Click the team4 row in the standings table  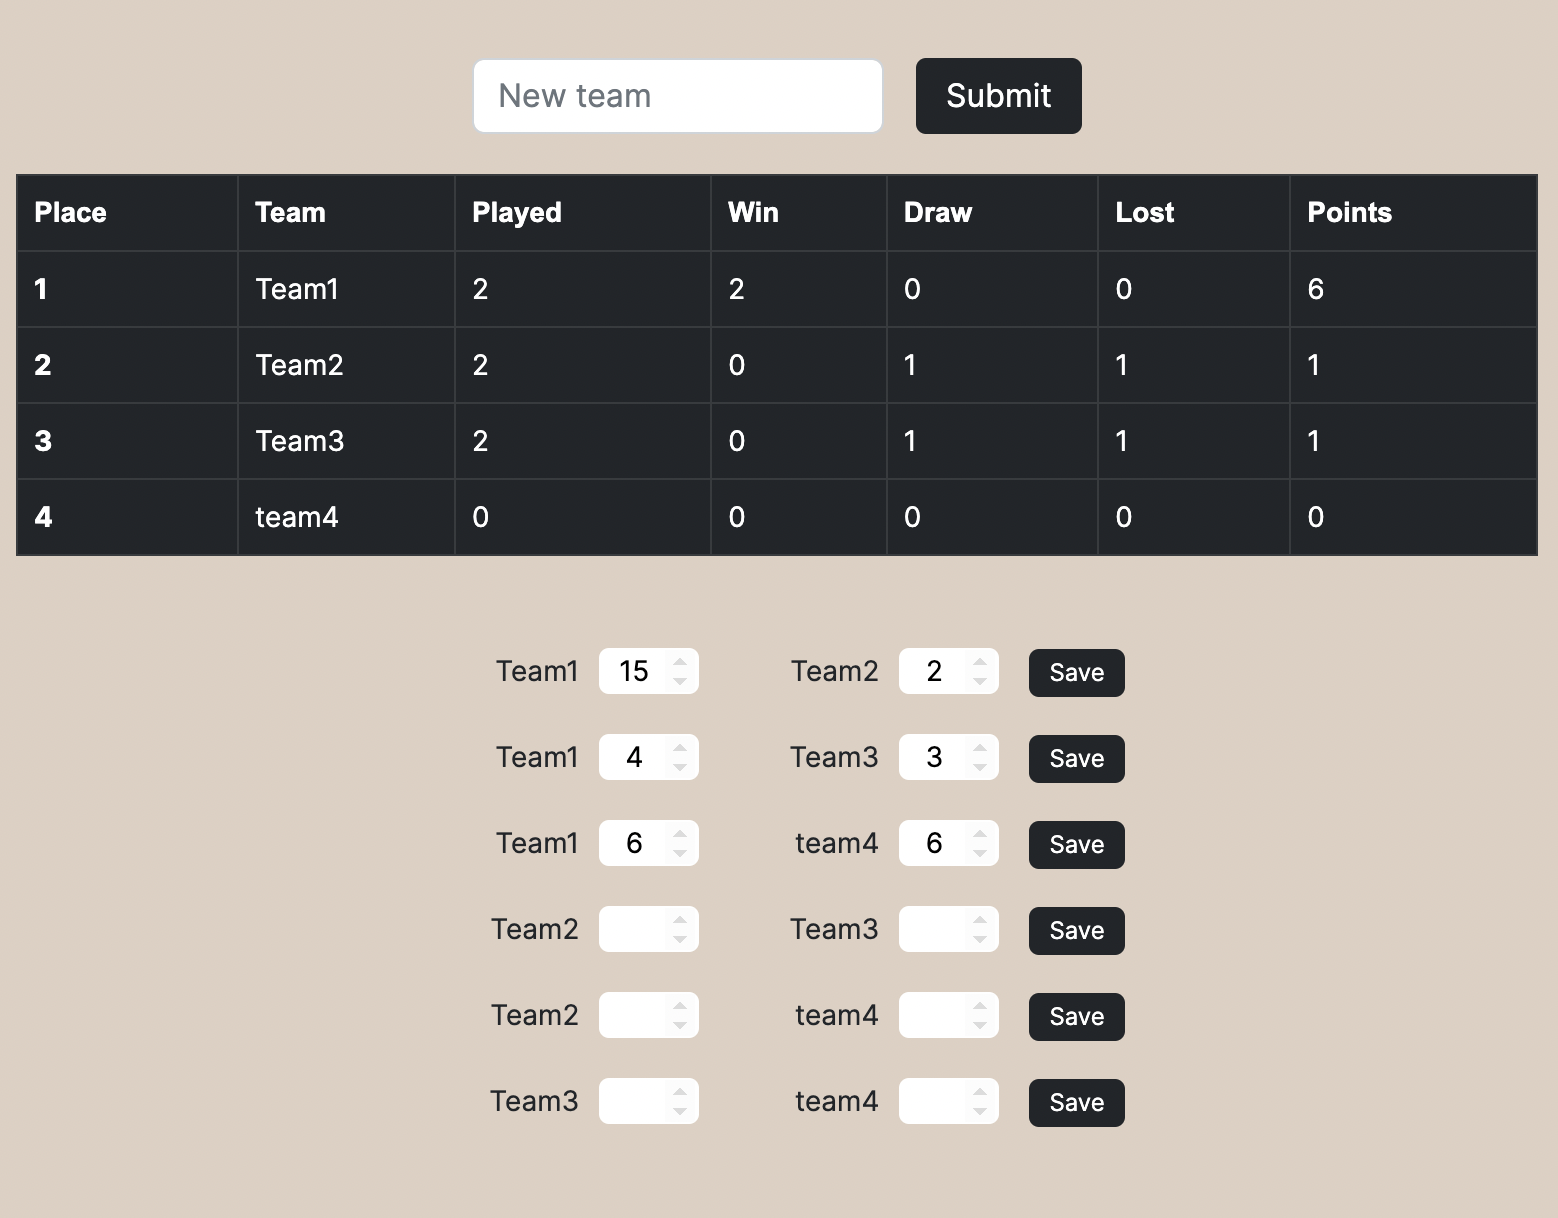click(x=296, y=517)
